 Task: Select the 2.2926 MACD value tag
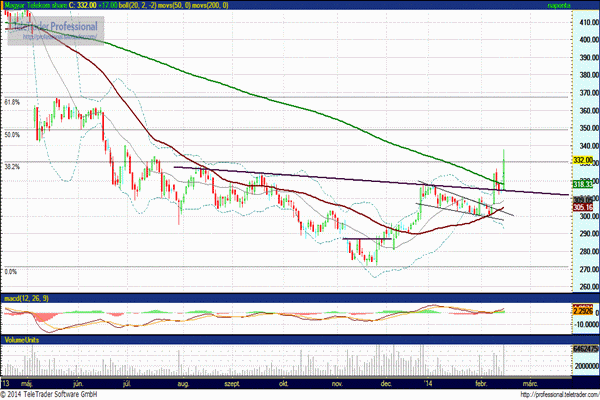pos(583,311)
